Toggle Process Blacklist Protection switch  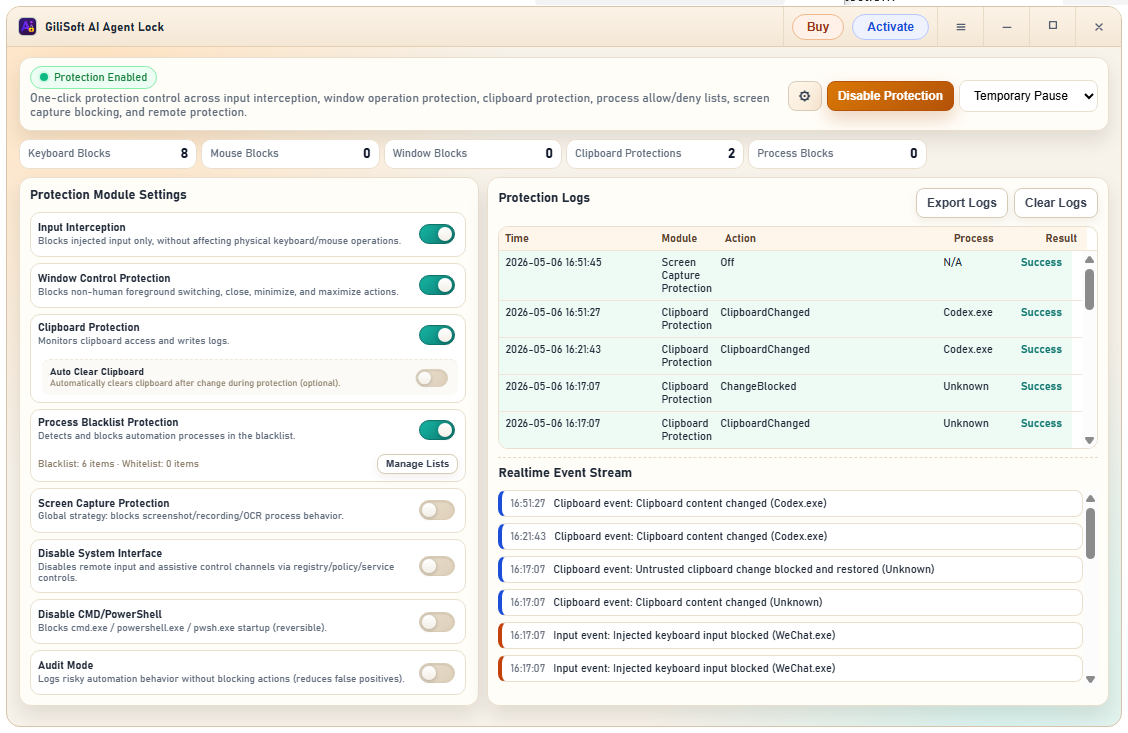pyautogui.click(x=437, y=429)
